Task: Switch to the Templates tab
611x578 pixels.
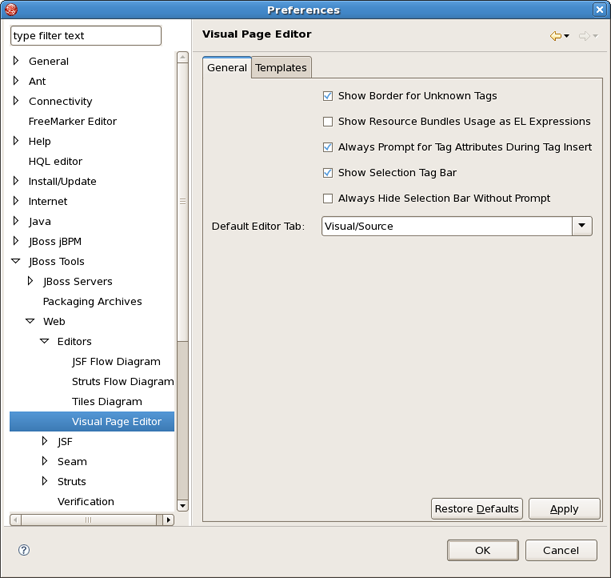Action: (281, 68)
